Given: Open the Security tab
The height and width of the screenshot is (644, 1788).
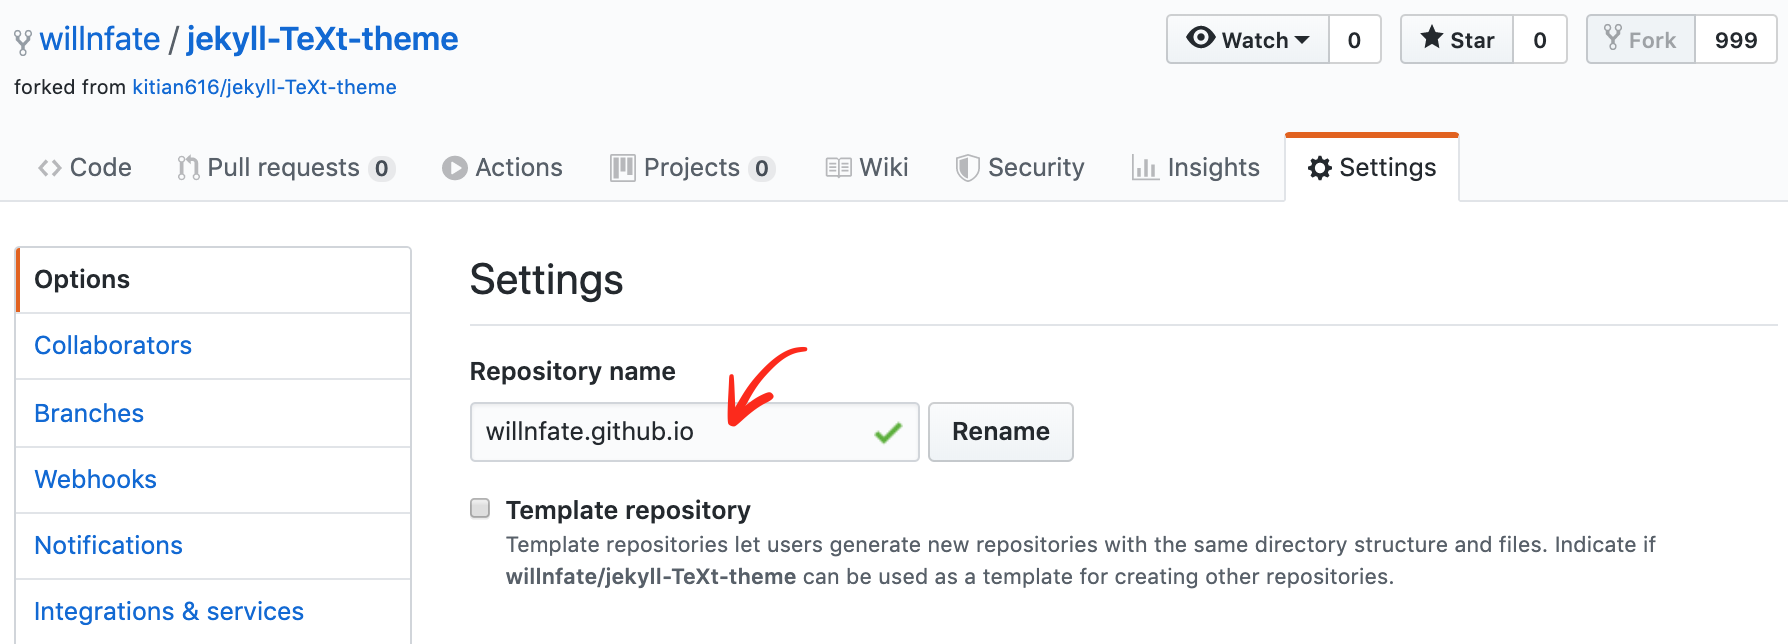Looking at the screenshot, I should (1020, 168).
